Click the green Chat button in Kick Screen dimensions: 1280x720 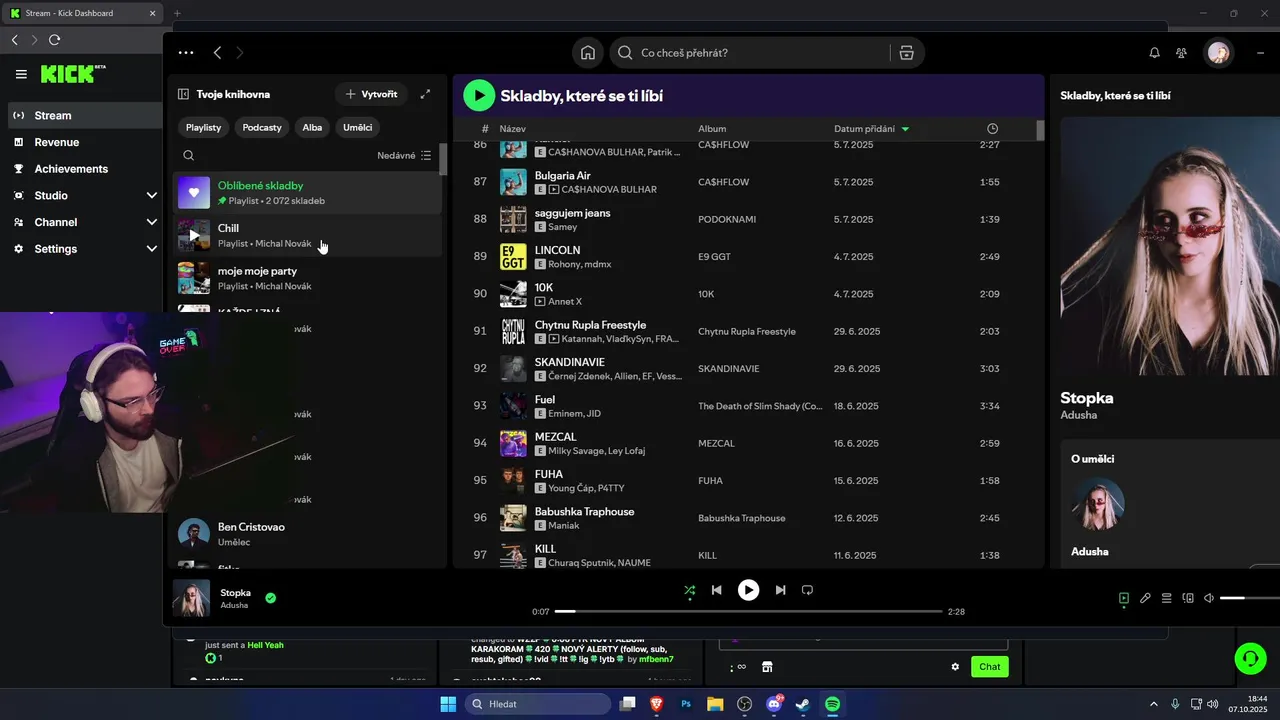pyautogui.click(x=989, y=667)
